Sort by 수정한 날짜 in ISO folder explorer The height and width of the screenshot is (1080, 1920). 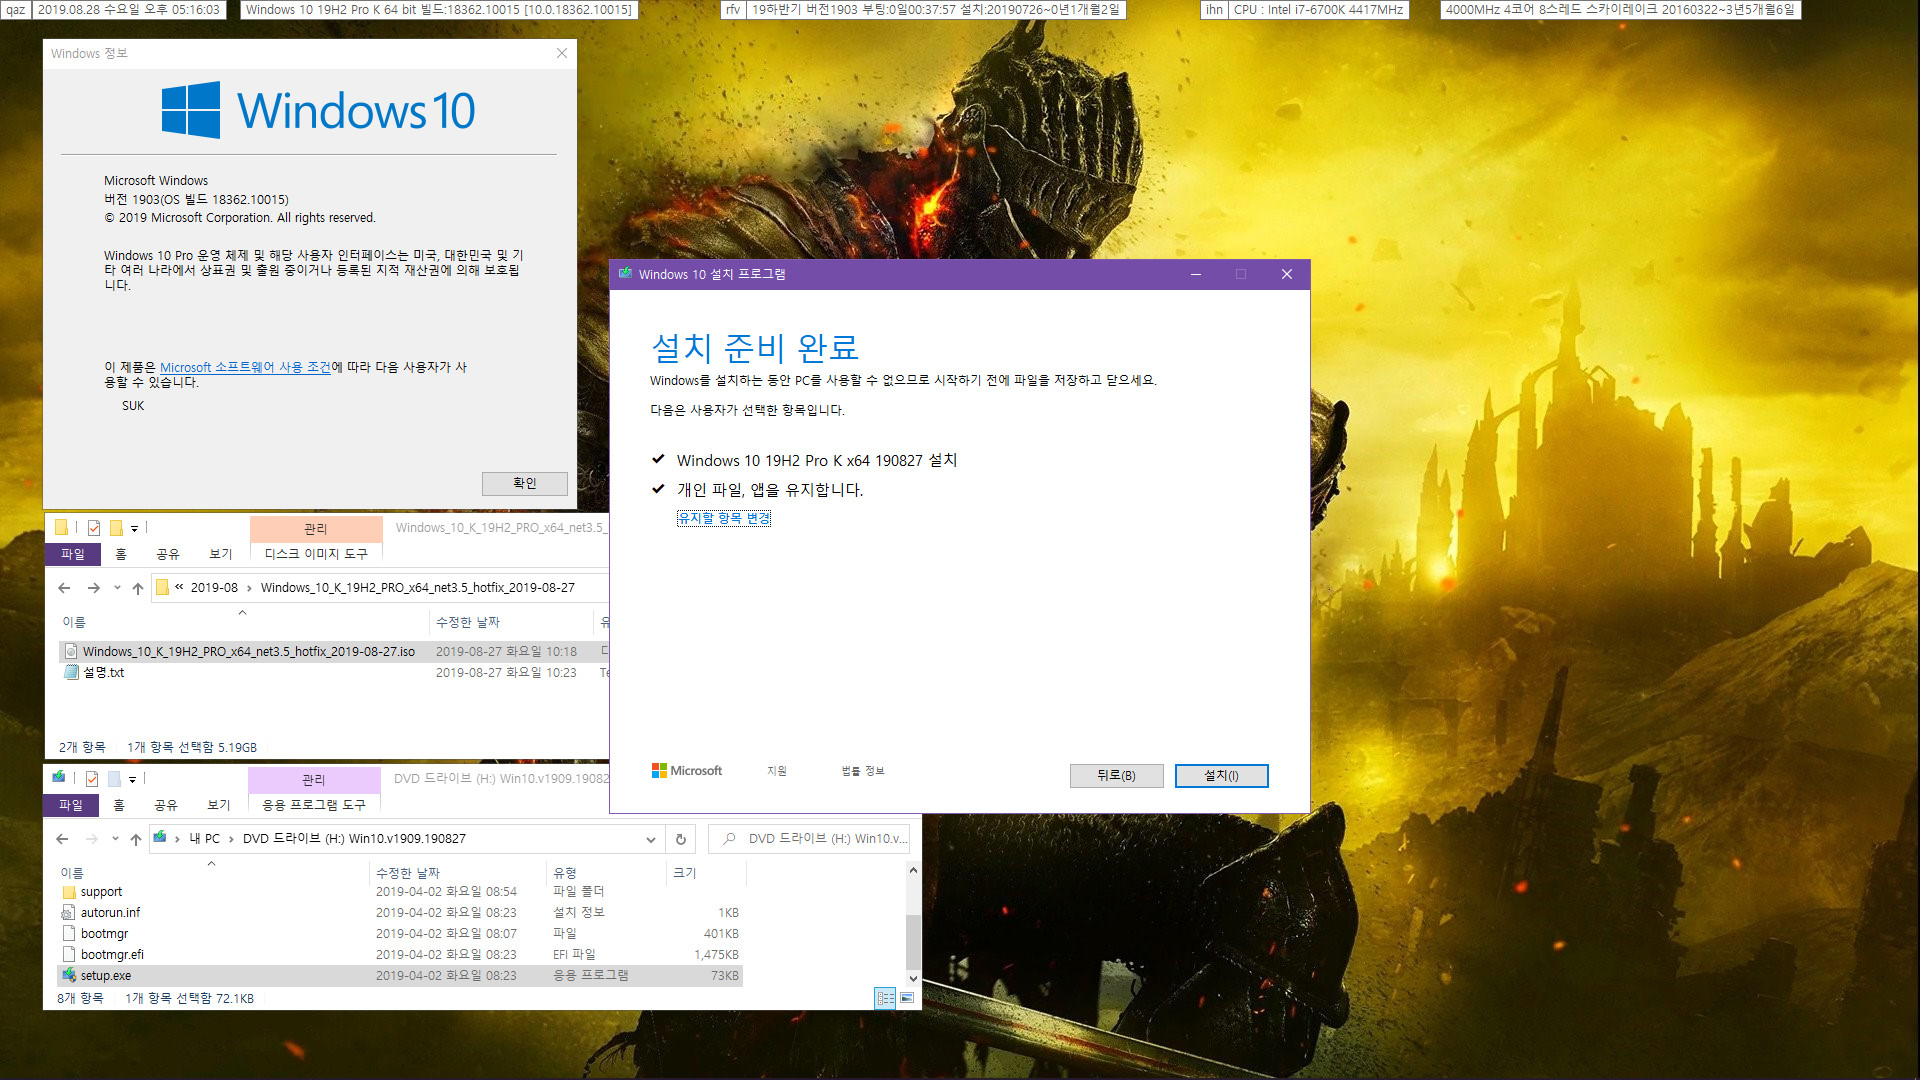point(468,622)
